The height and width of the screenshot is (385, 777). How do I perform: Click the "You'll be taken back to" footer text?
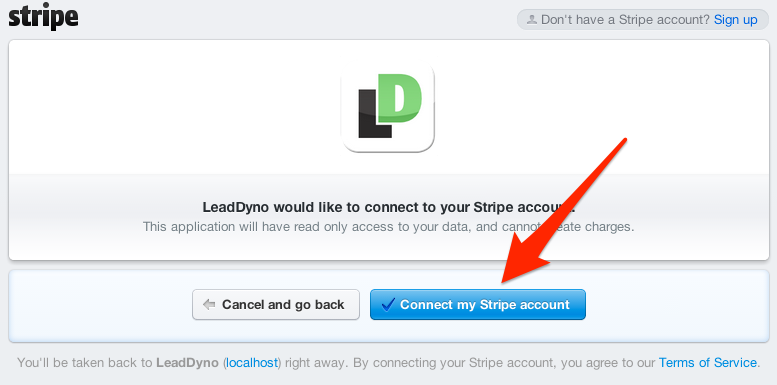[x=85, y=363]
